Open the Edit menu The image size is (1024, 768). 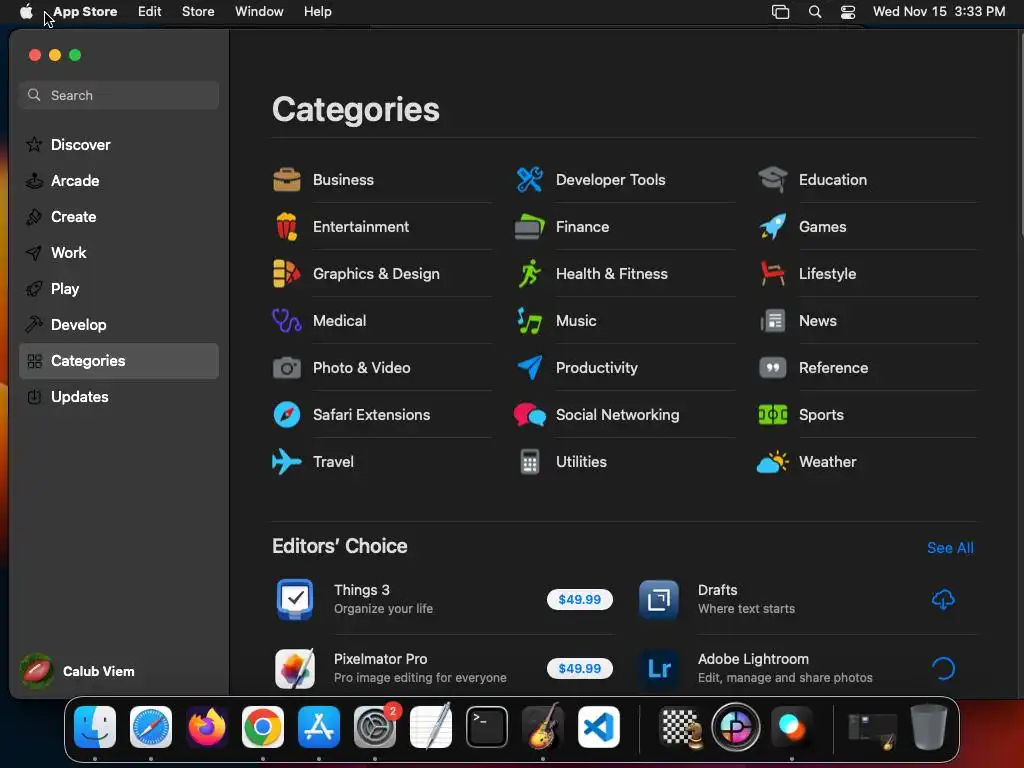click(x=150, y=12)
